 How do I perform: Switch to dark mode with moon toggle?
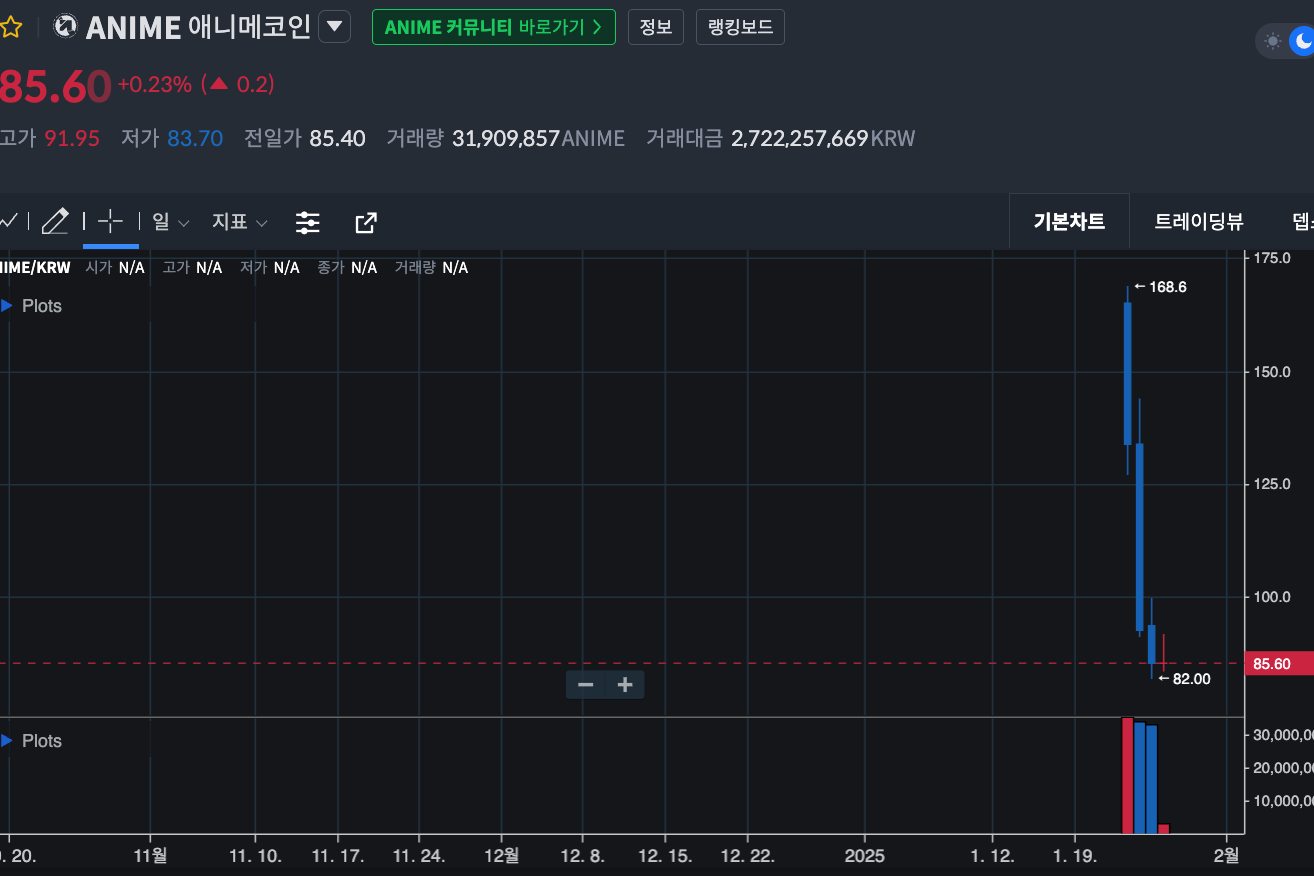point(1300,41)
